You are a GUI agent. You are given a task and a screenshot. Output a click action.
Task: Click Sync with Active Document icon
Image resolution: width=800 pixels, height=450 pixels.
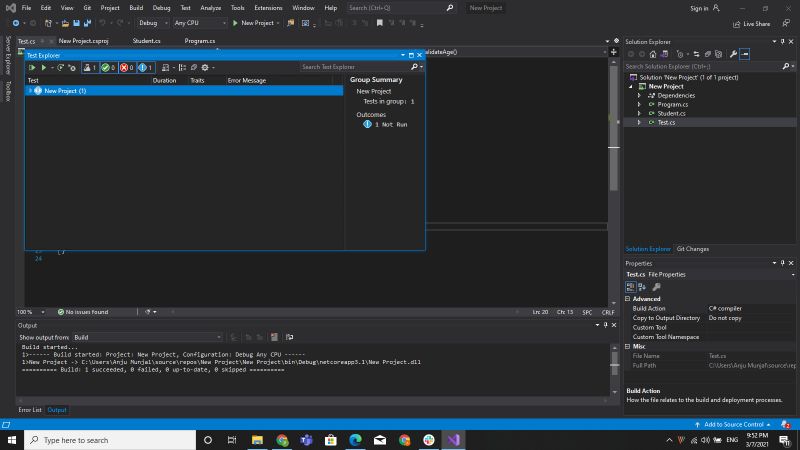tap(696, 54)
